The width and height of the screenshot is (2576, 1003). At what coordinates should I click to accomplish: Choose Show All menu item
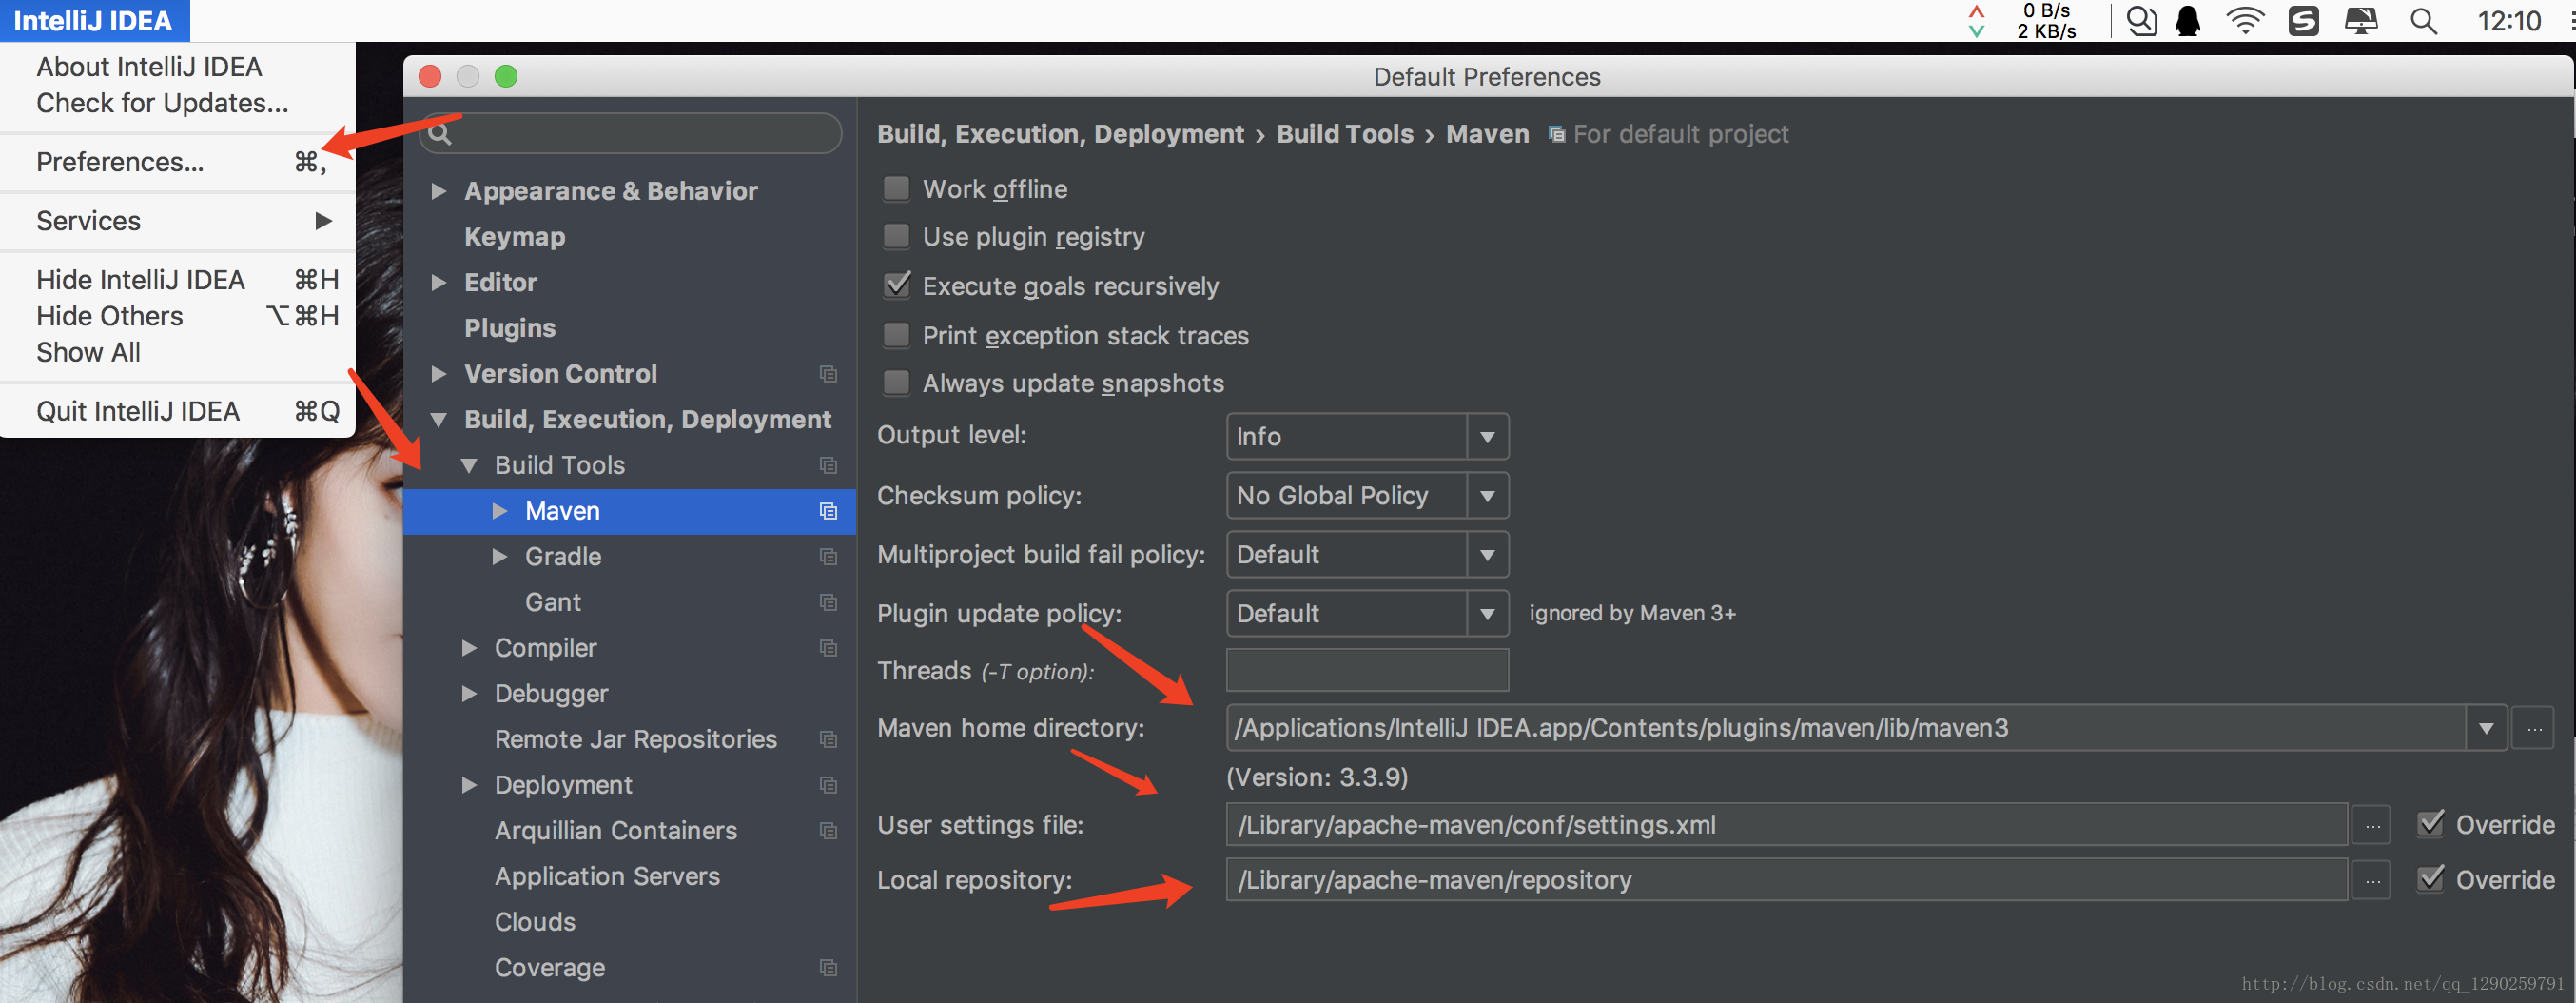(x=178, y=352)
